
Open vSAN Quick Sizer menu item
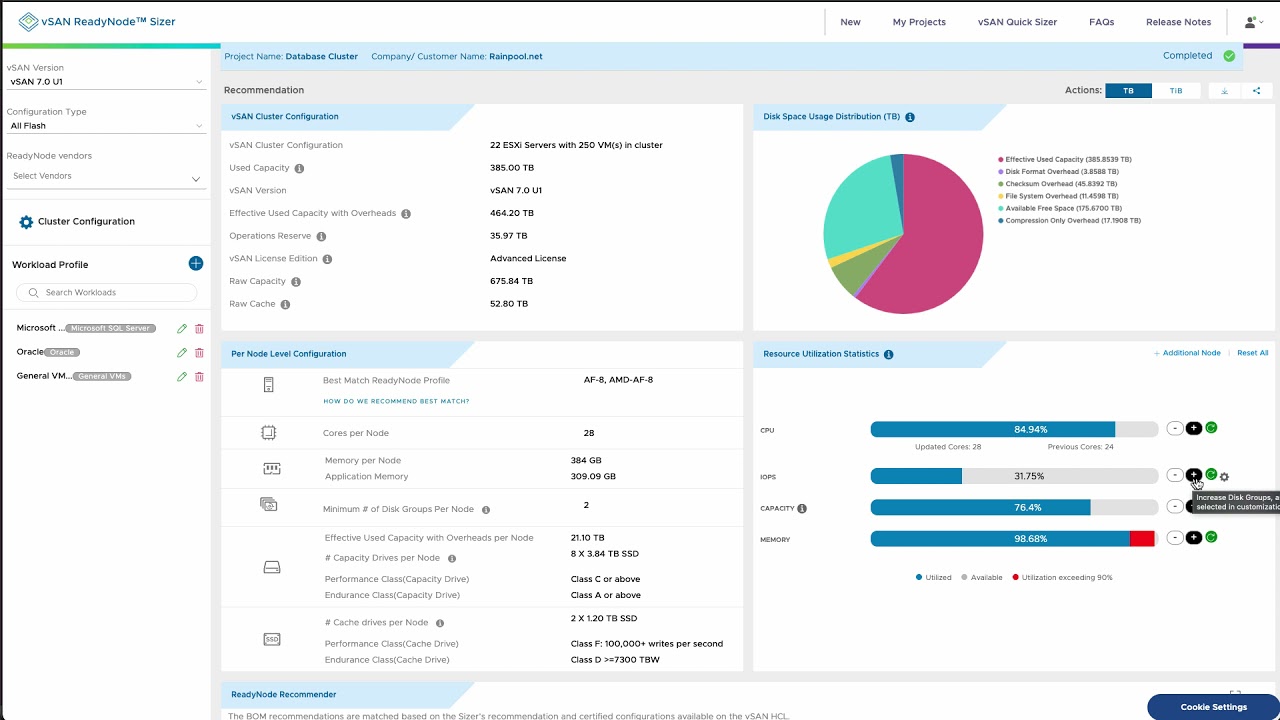[1017, 22]
